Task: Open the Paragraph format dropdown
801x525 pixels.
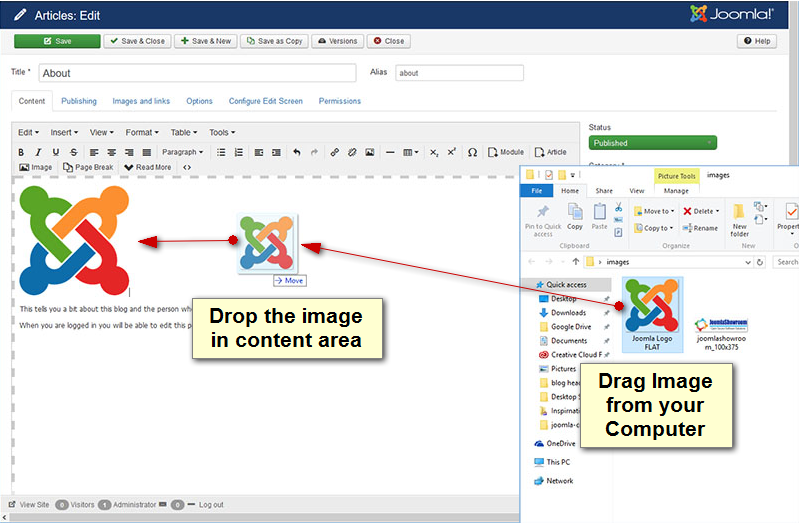Action: tap(182, 152)
